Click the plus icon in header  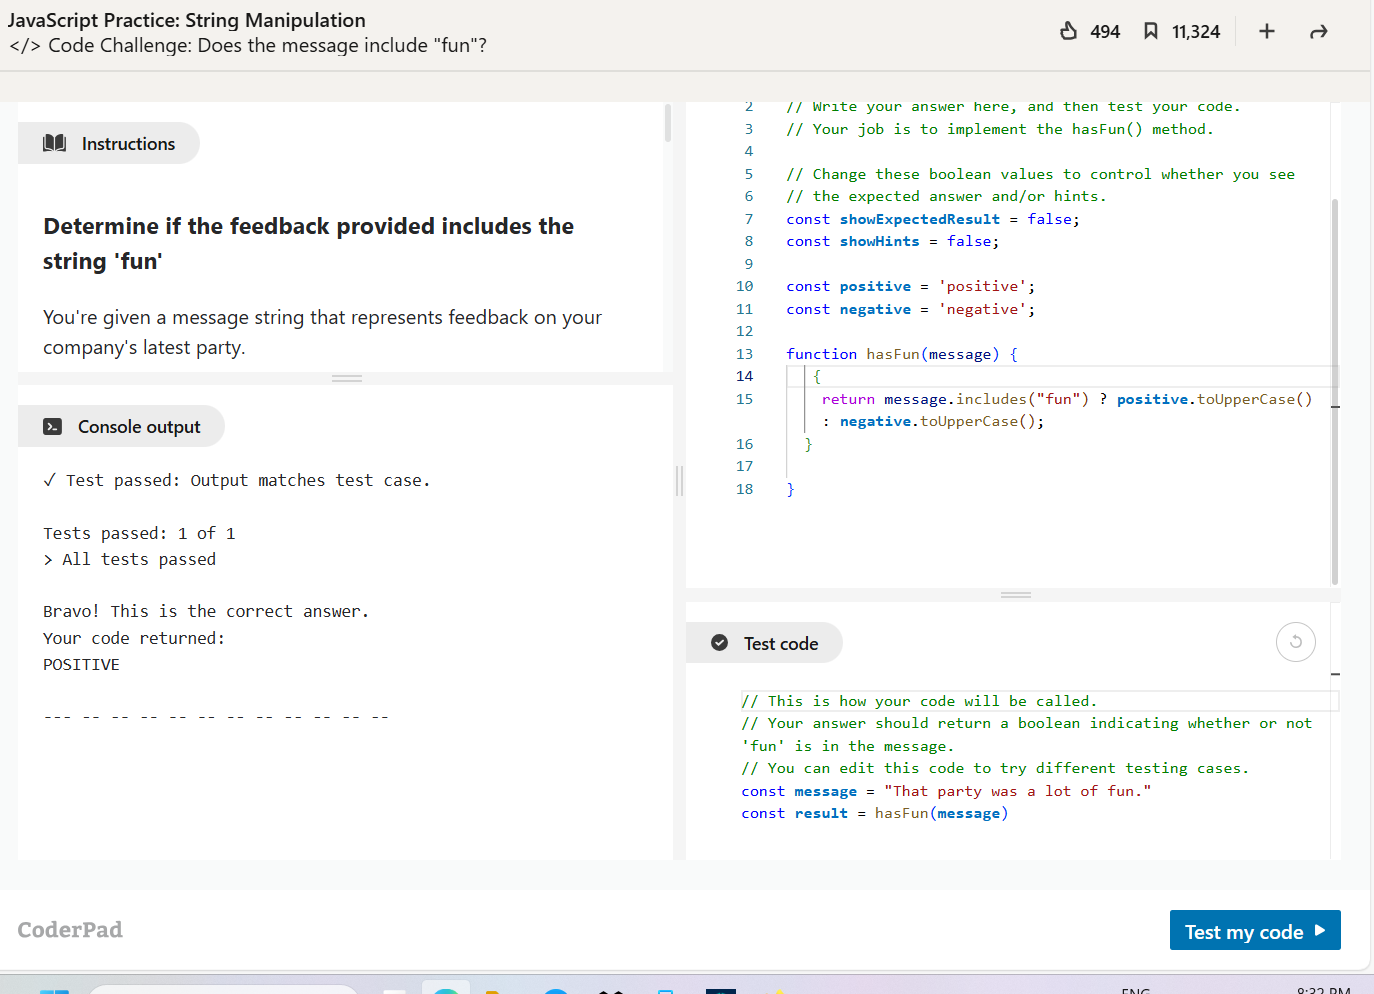coord(1266,31)
